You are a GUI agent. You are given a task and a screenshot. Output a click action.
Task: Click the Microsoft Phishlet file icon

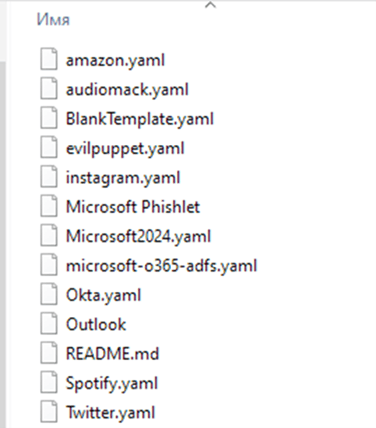(x=49, y=206)
